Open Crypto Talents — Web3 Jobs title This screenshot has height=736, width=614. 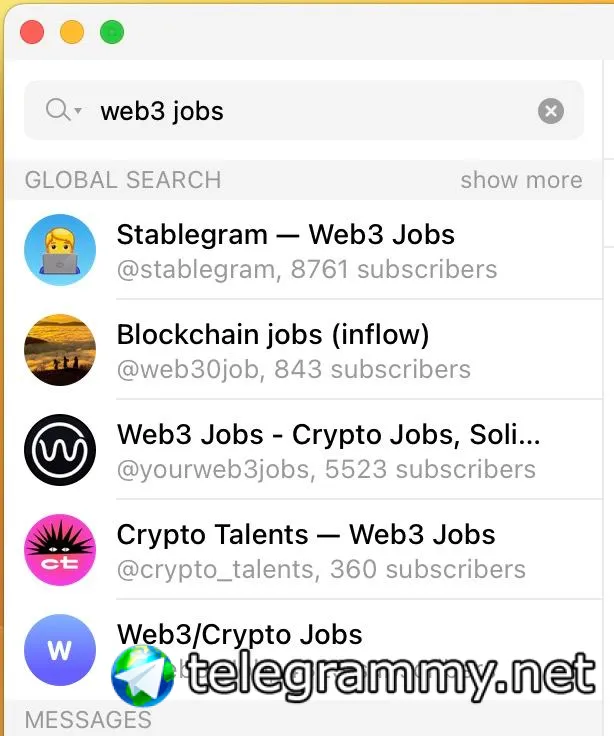(306, 535)
